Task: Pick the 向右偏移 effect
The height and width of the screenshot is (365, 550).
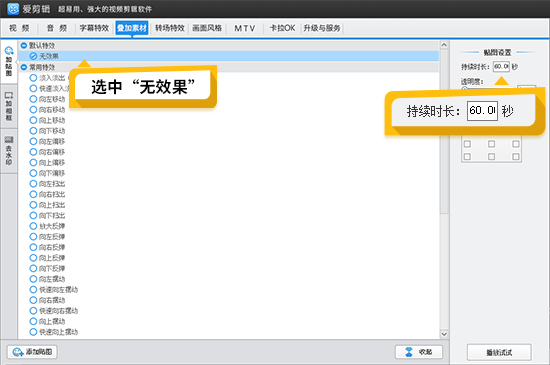Action: click(47, 152)
